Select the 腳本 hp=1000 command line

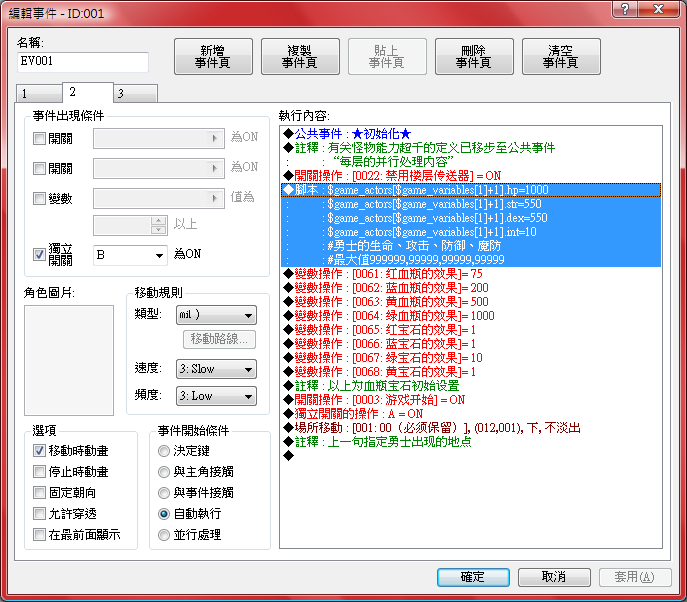point(471,190)
